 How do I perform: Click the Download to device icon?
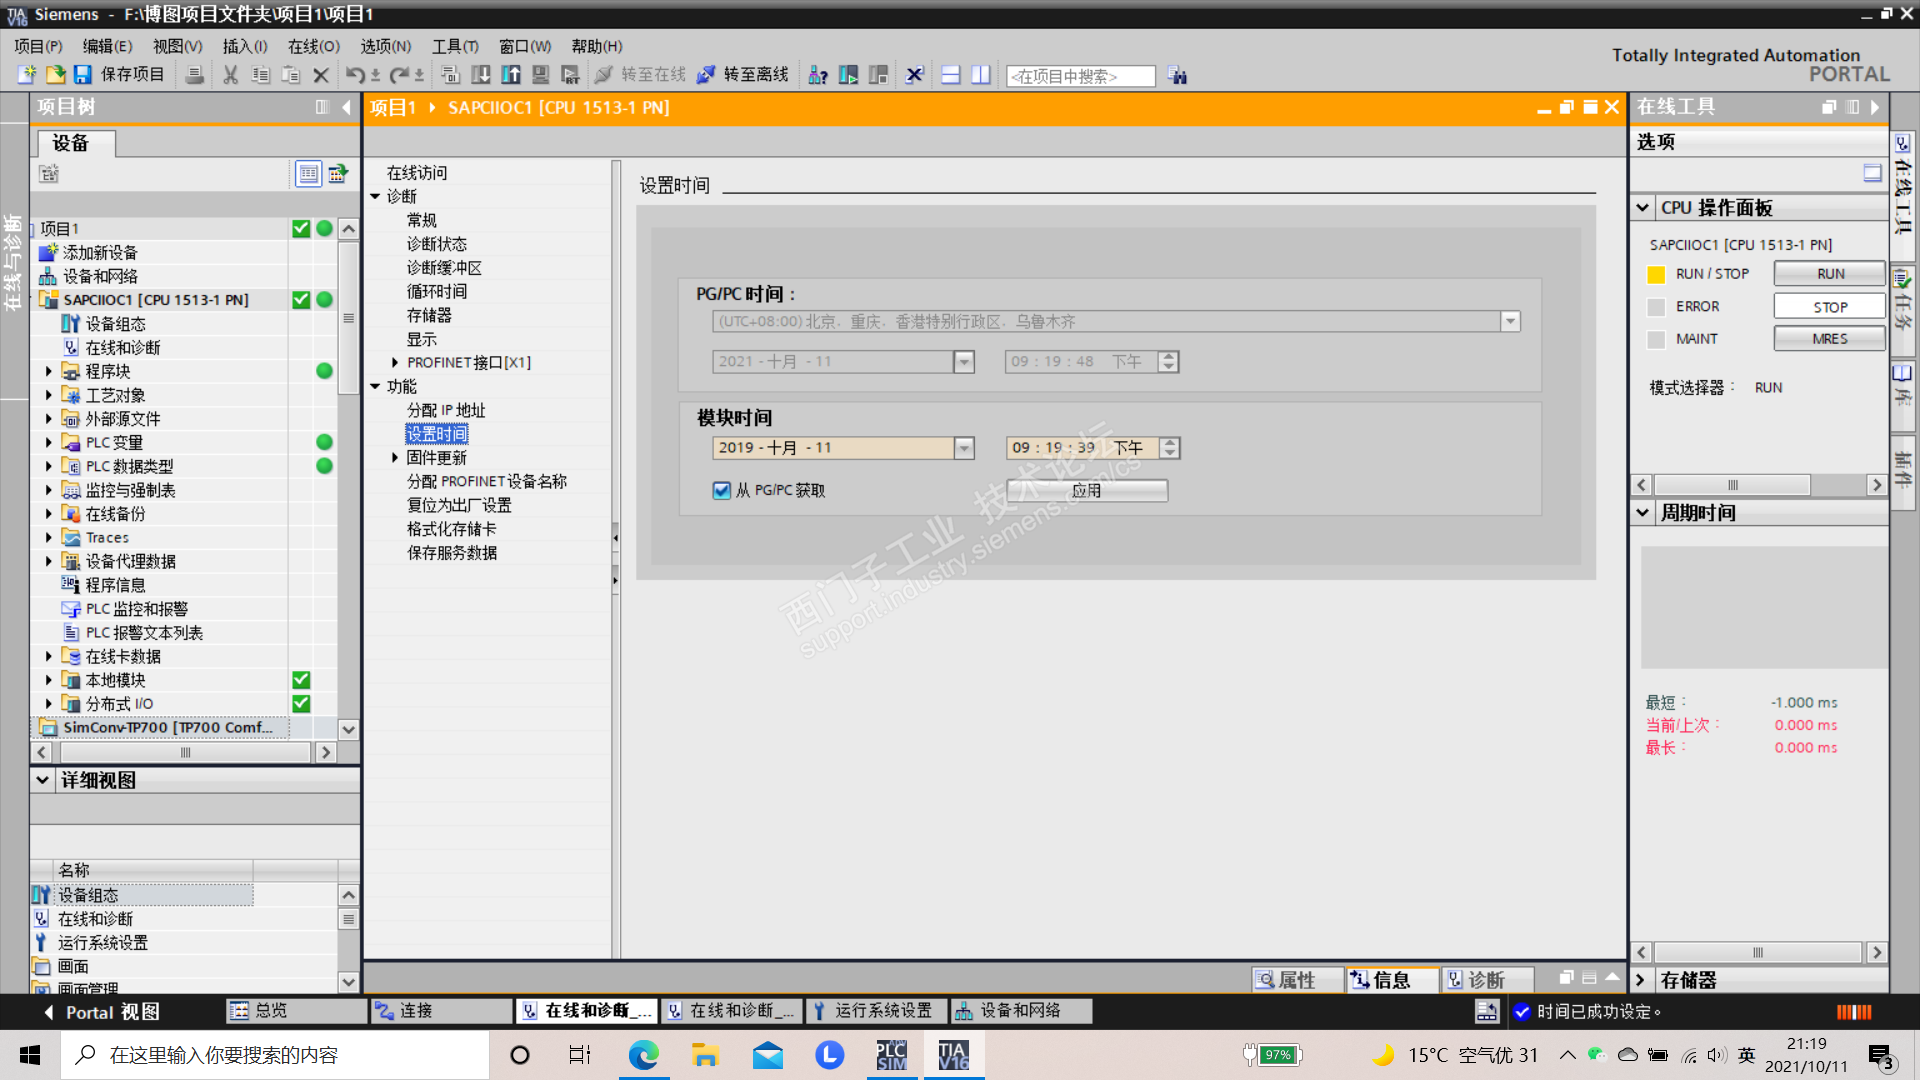pos(481,75)
